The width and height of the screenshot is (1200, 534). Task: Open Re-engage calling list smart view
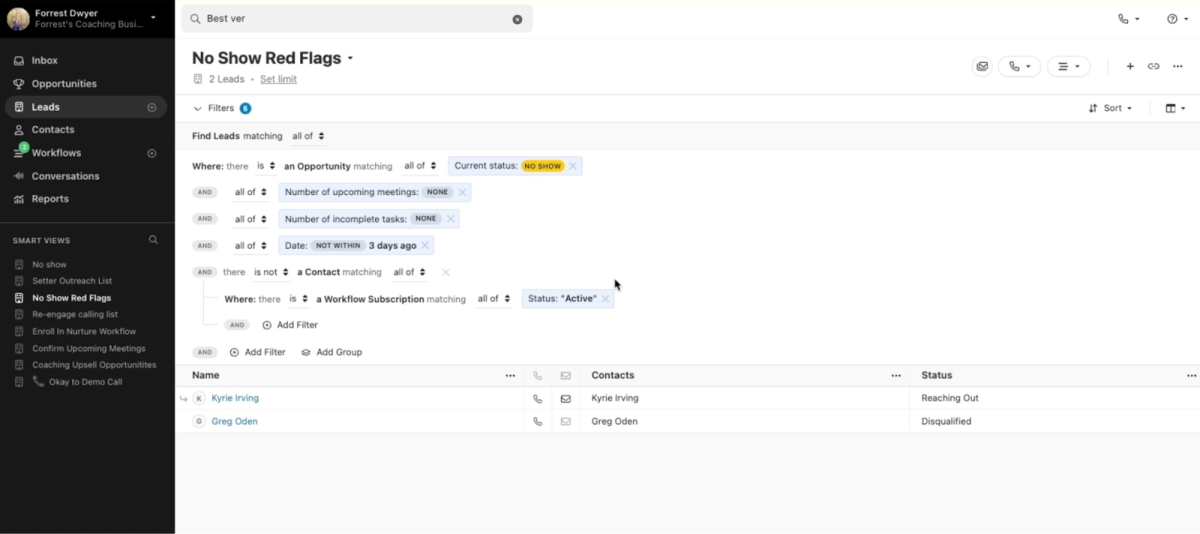pyautogui.click(x=75, y=314)
